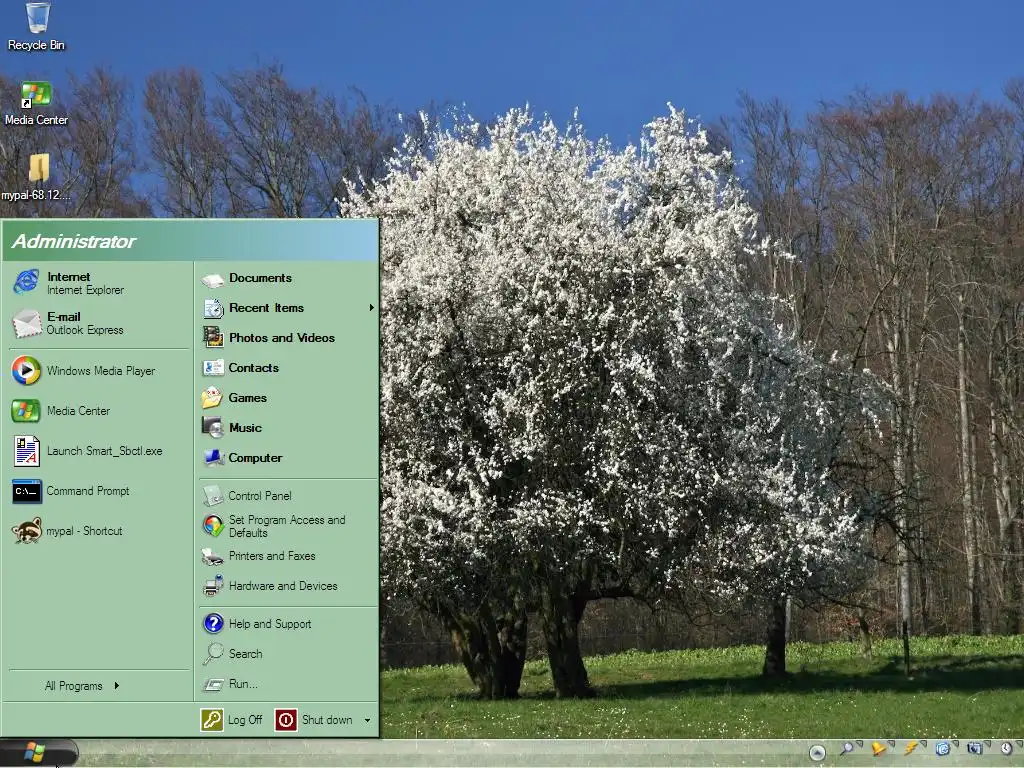Open Documents folder

(288, 278)
